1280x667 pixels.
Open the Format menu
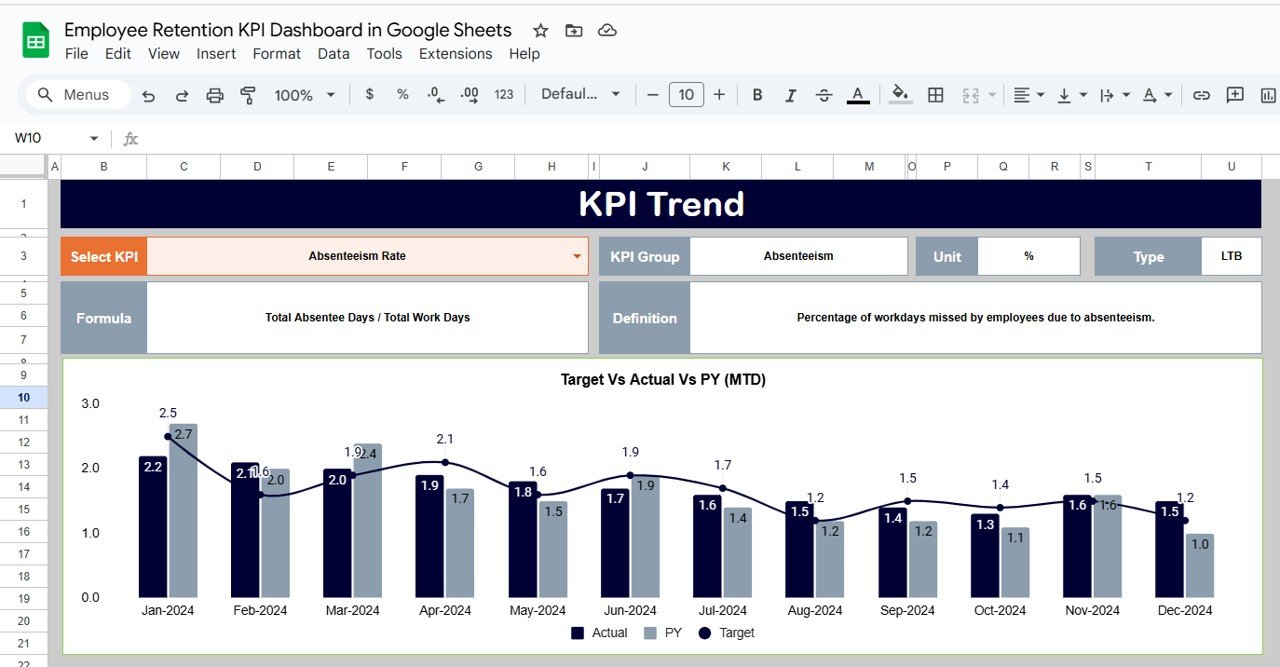(x=276, y=54)
